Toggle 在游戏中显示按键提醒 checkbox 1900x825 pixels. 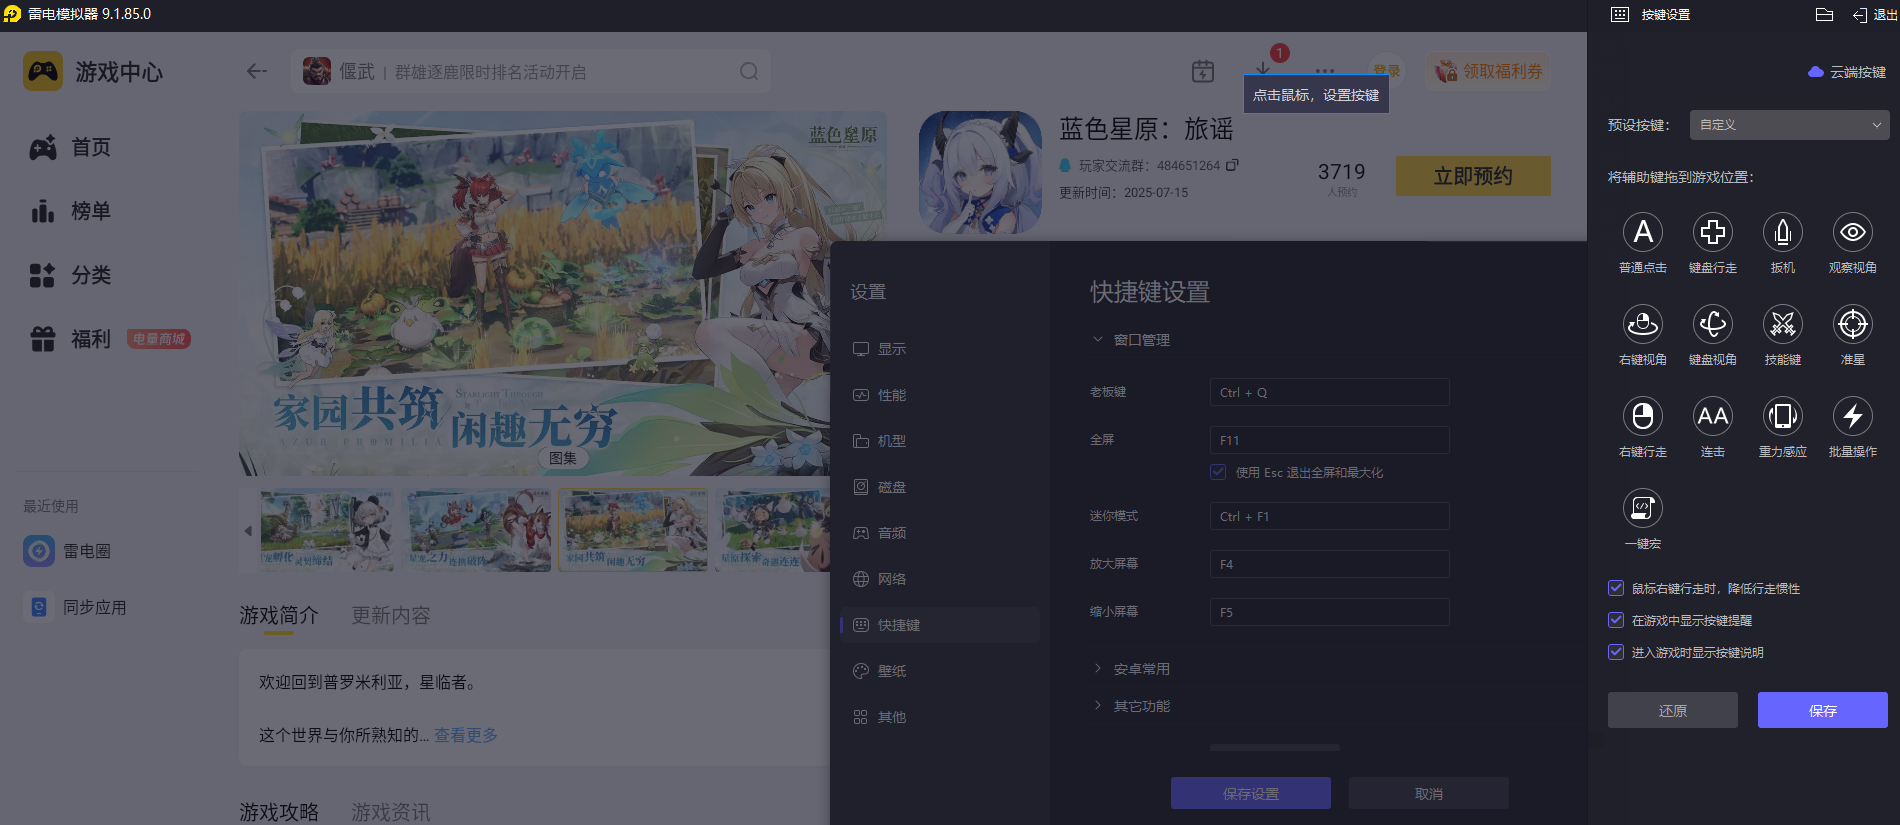pyautogui.click(x=1615, y=620)
